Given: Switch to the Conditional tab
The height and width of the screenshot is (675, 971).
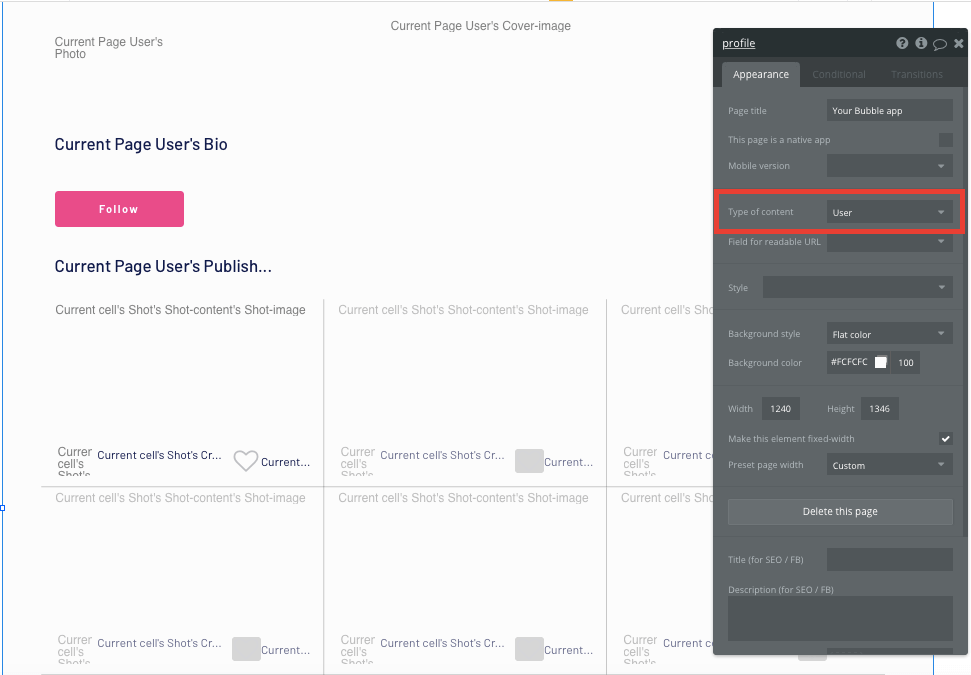Looking at the screenshot, I should coord(839,73).
